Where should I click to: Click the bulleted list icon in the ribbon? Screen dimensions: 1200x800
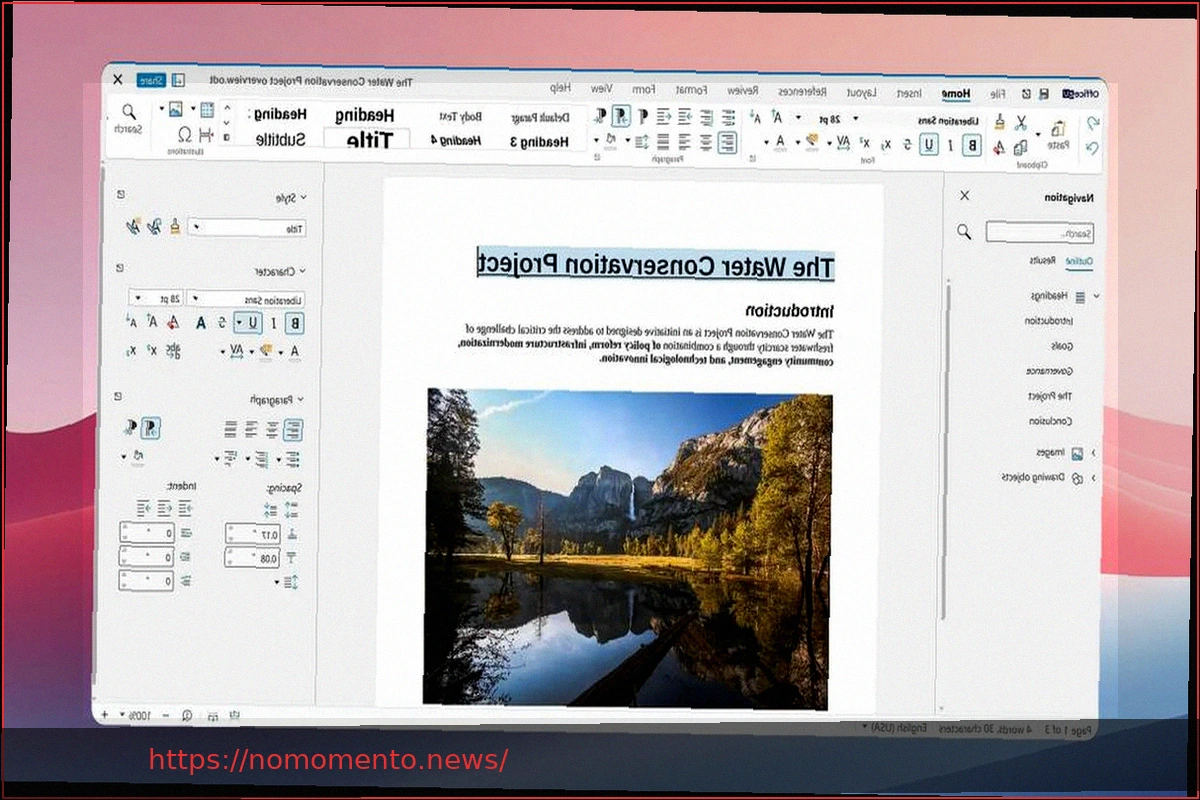coord(728,116)
